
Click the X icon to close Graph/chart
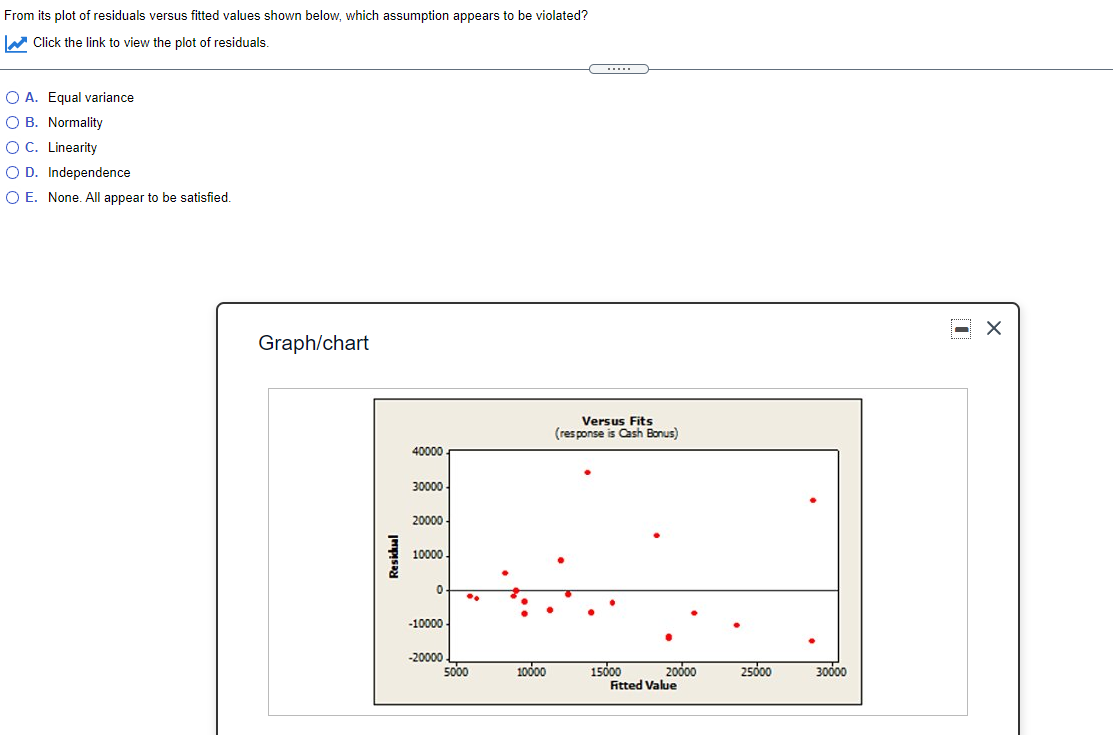tap(993, 327)
